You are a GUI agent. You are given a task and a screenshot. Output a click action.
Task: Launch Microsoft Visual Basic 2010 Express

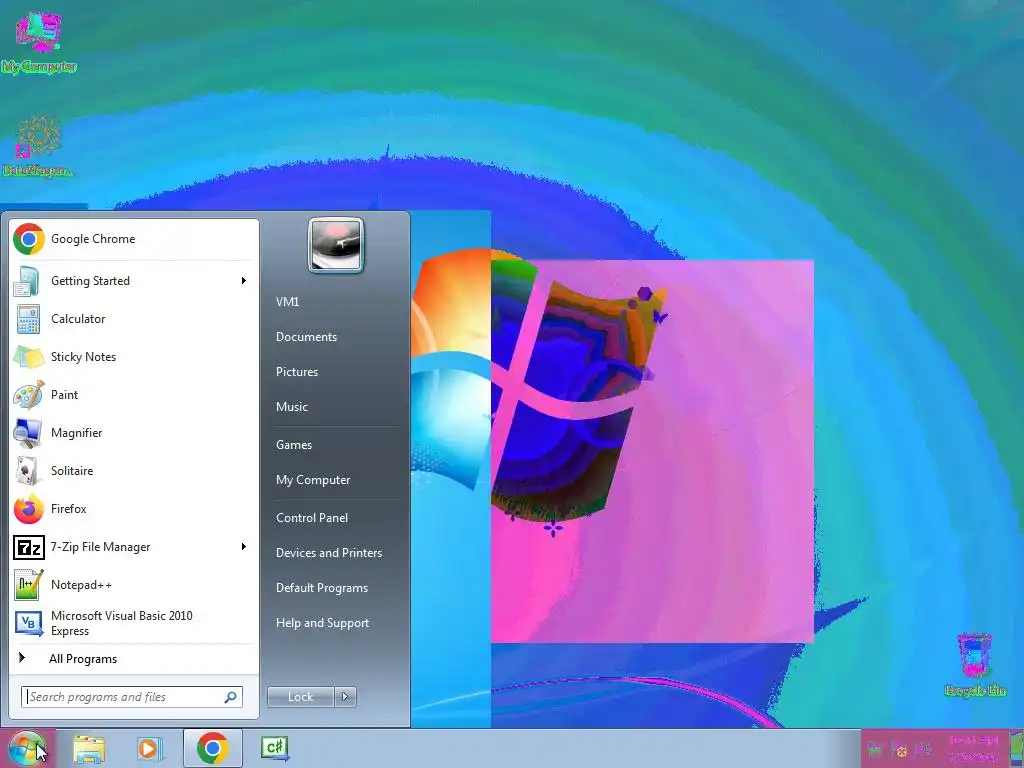click(134, 623)
